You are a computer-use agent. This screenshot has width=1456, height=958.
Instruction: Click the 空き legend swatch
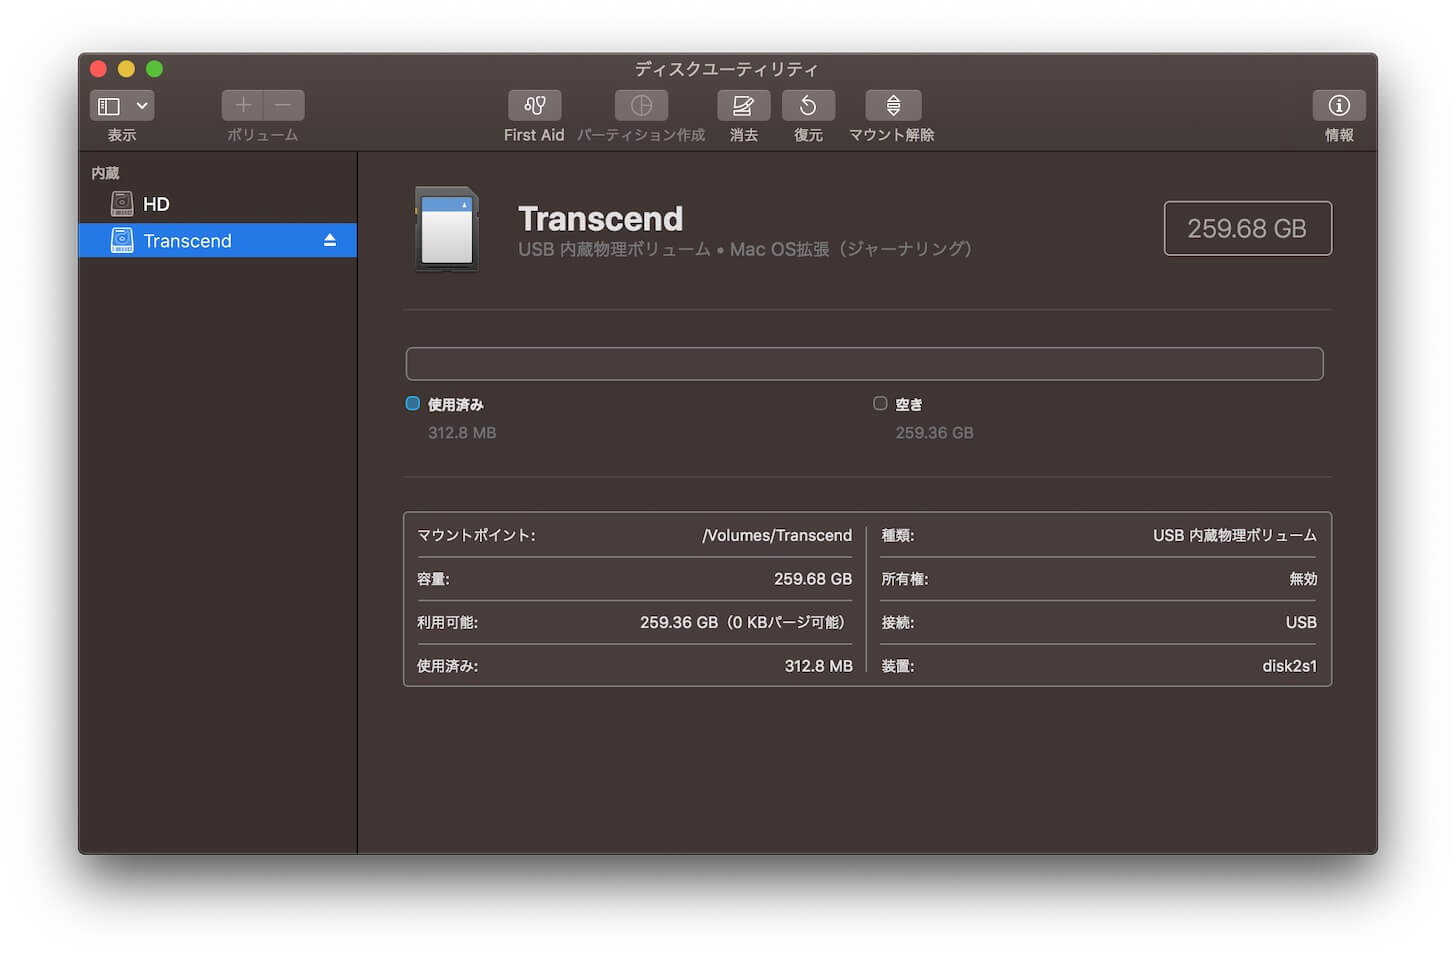pyautogui.click(x=880, y=403)
